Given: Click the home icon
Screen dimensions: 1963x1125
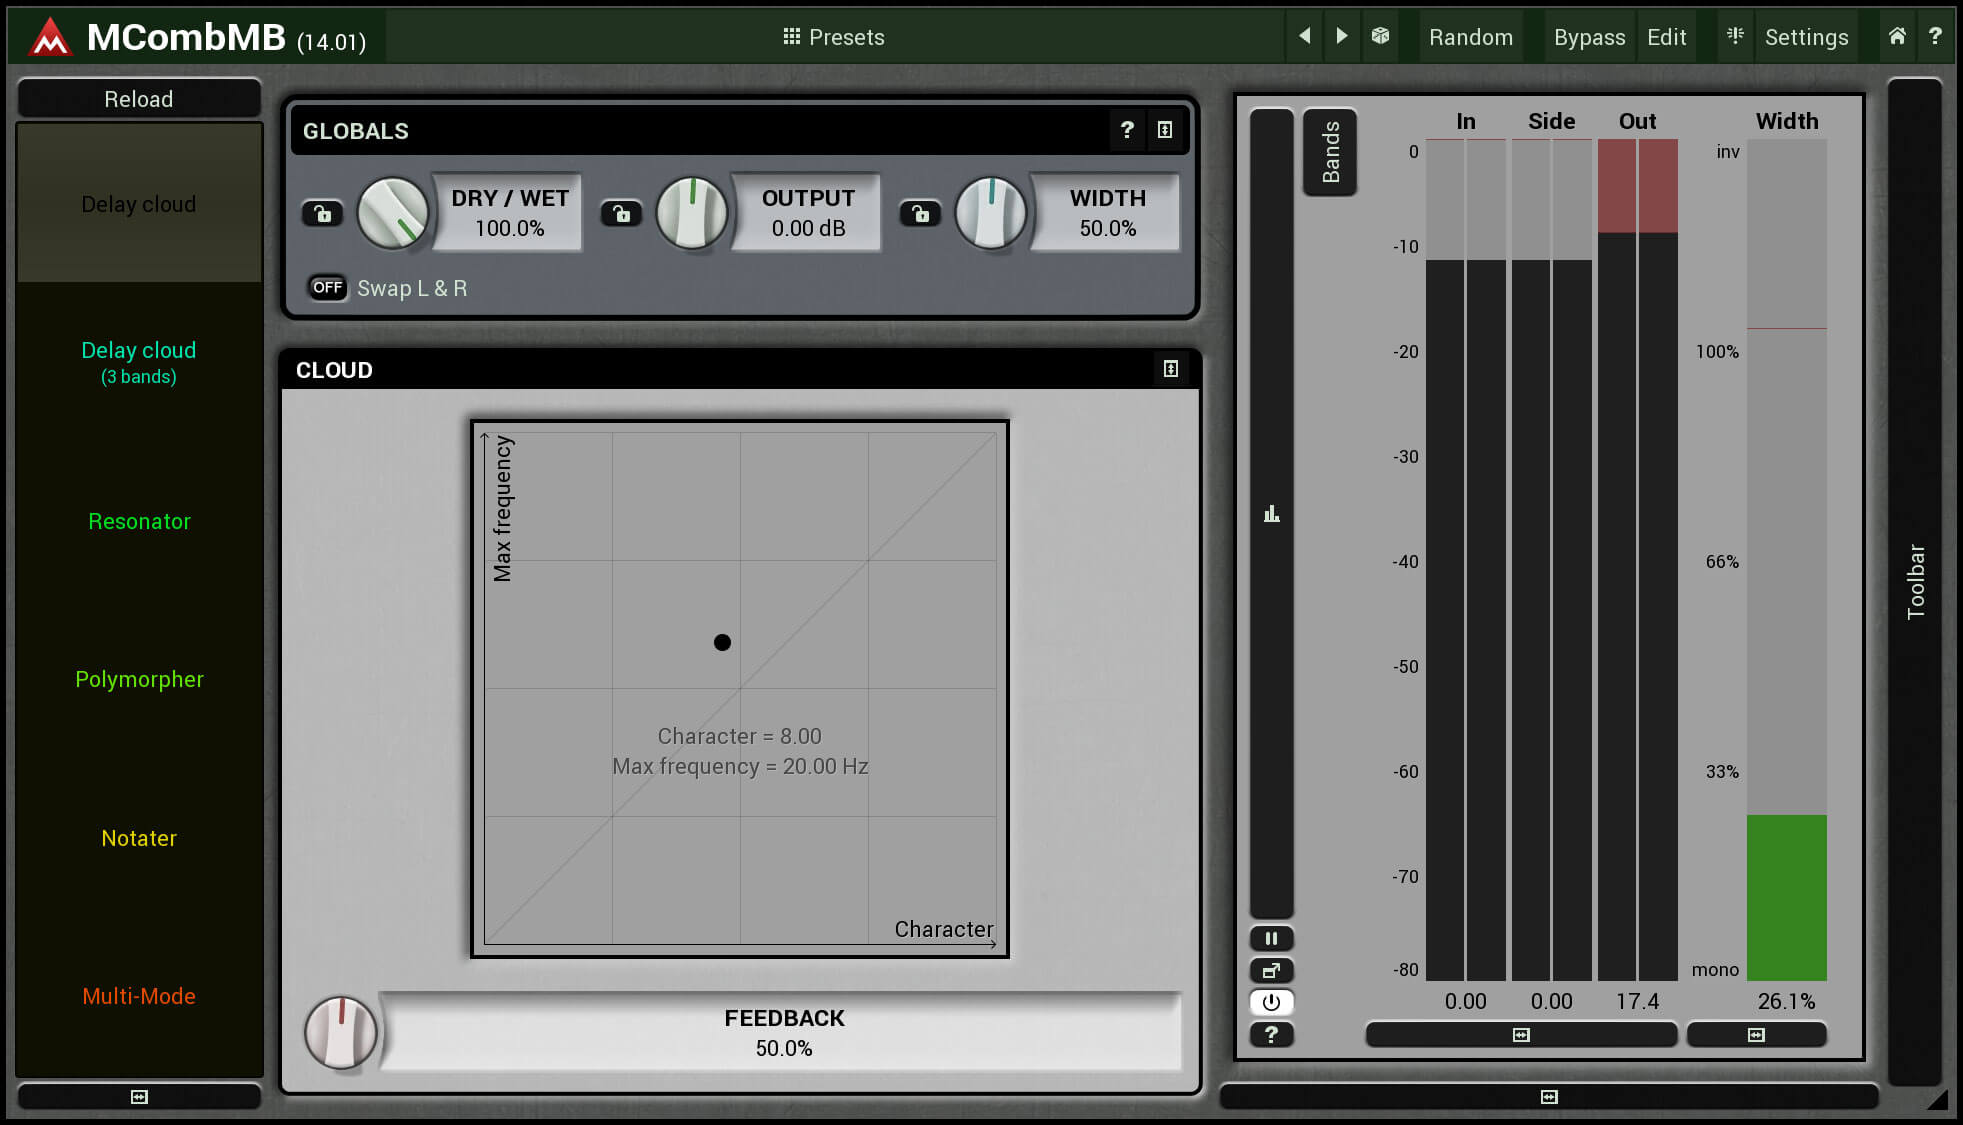Looking at the screenshot, I should [1897, 36].
